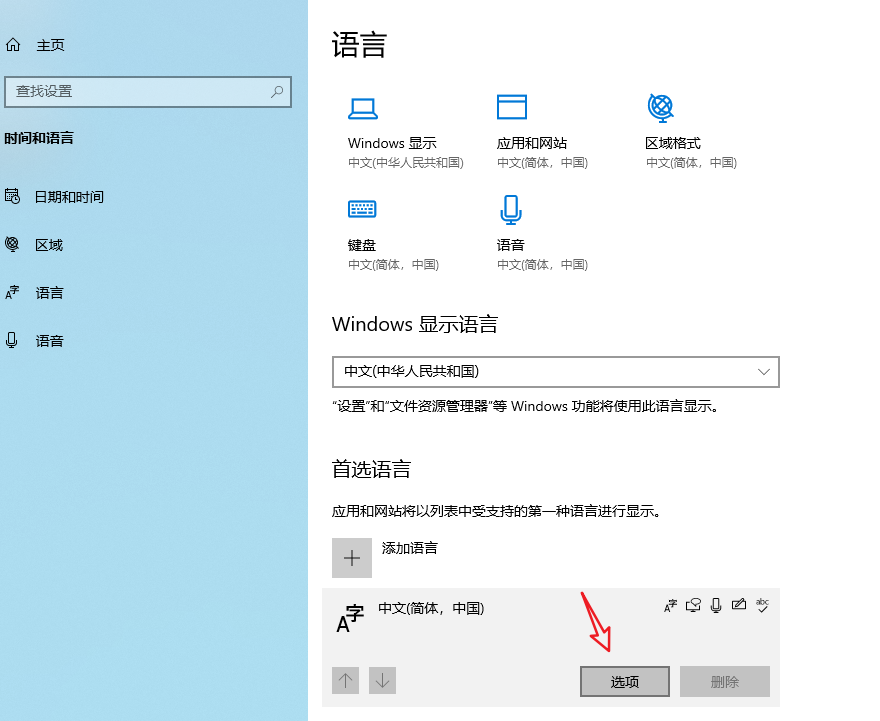Click 中文(简体，中国) under 区域格式
Viewport: 880px width, 721px height.
[691, 163]
